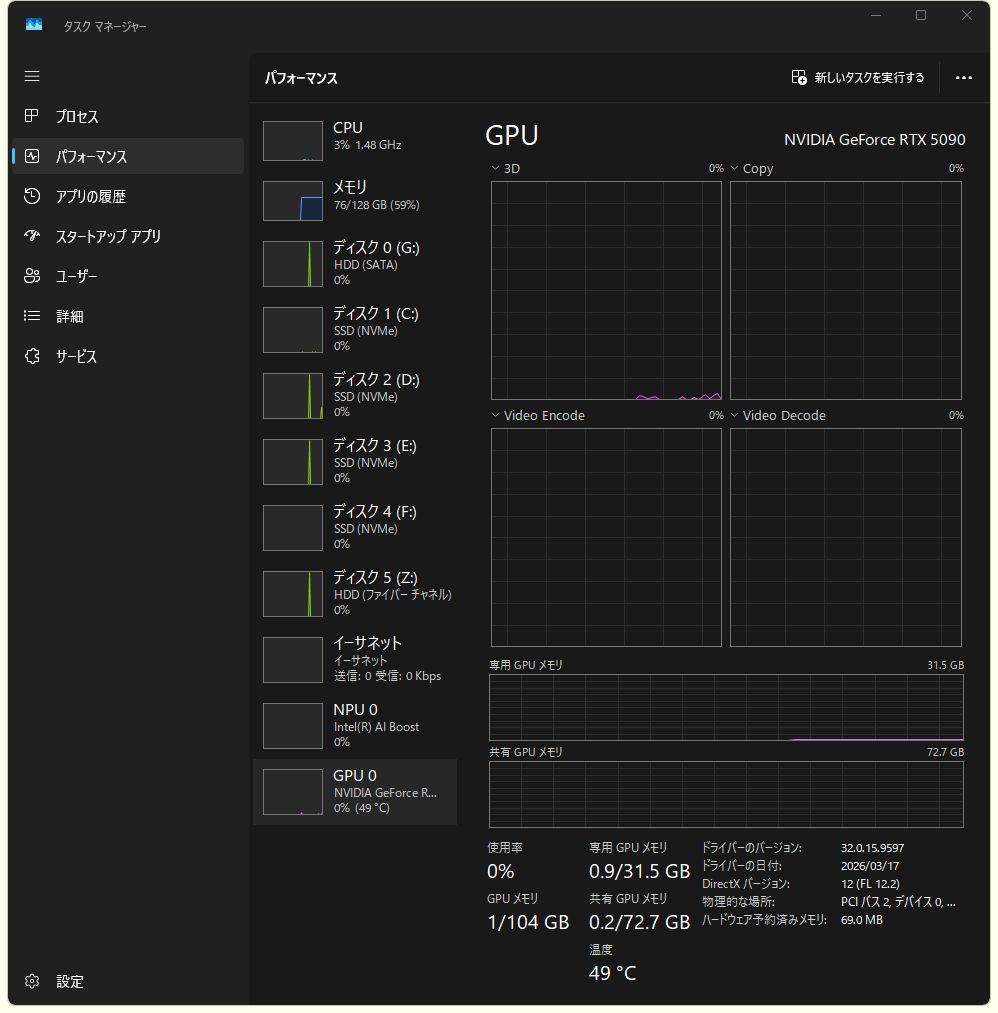Open スタートアップ アプリ via its icon
Image resolution: width=998 pixels, height=1013 pixels.
pos(32,236)
